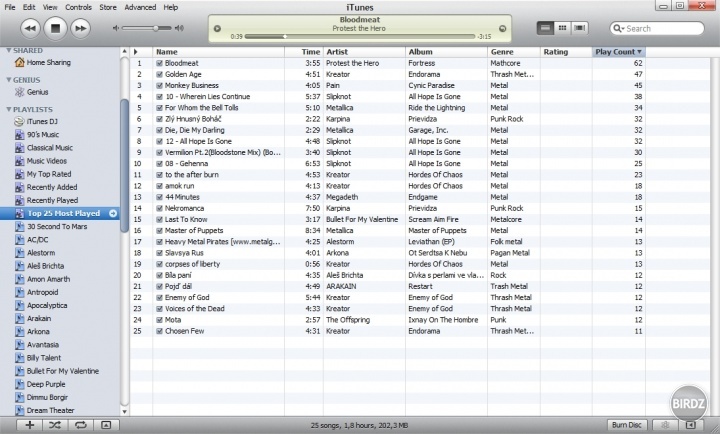Switch to grid view
720x434 pixels.
(562, 28)
